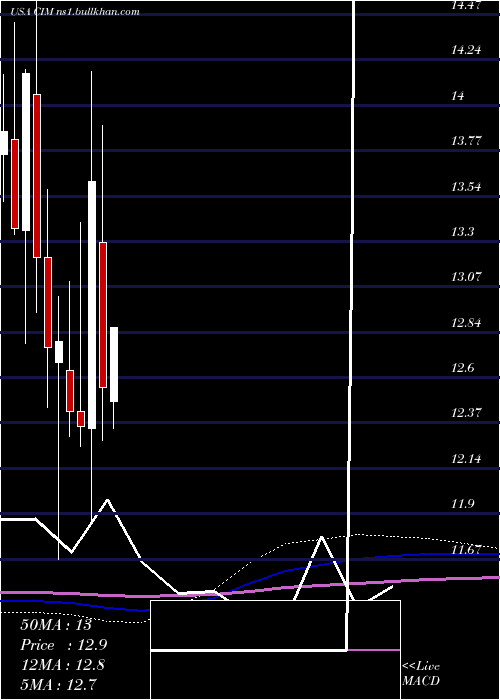Screen dimensions: 500x700
Task: Click the 14.24 price axis label
Action: click(466, 50)
